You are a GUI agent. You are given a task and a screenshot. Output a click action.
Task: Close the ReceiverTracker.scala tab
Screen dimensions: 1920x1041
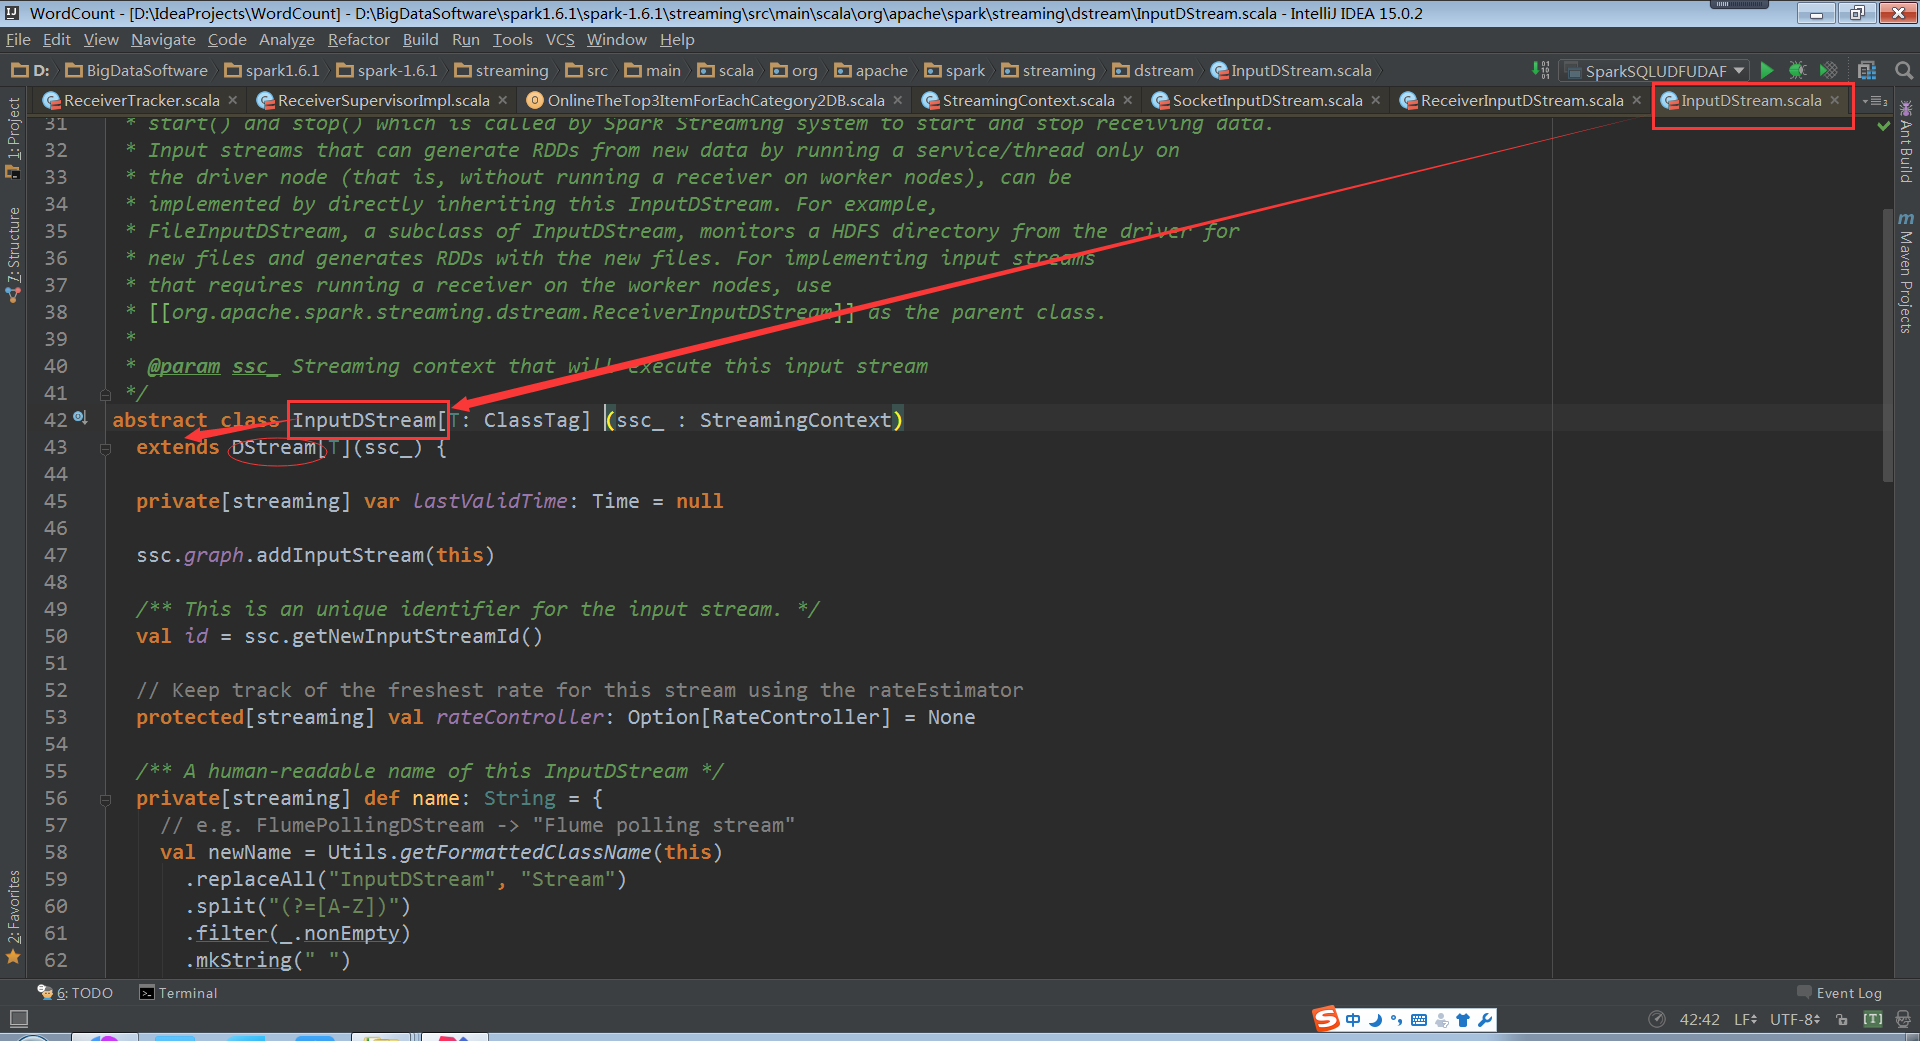233,100
